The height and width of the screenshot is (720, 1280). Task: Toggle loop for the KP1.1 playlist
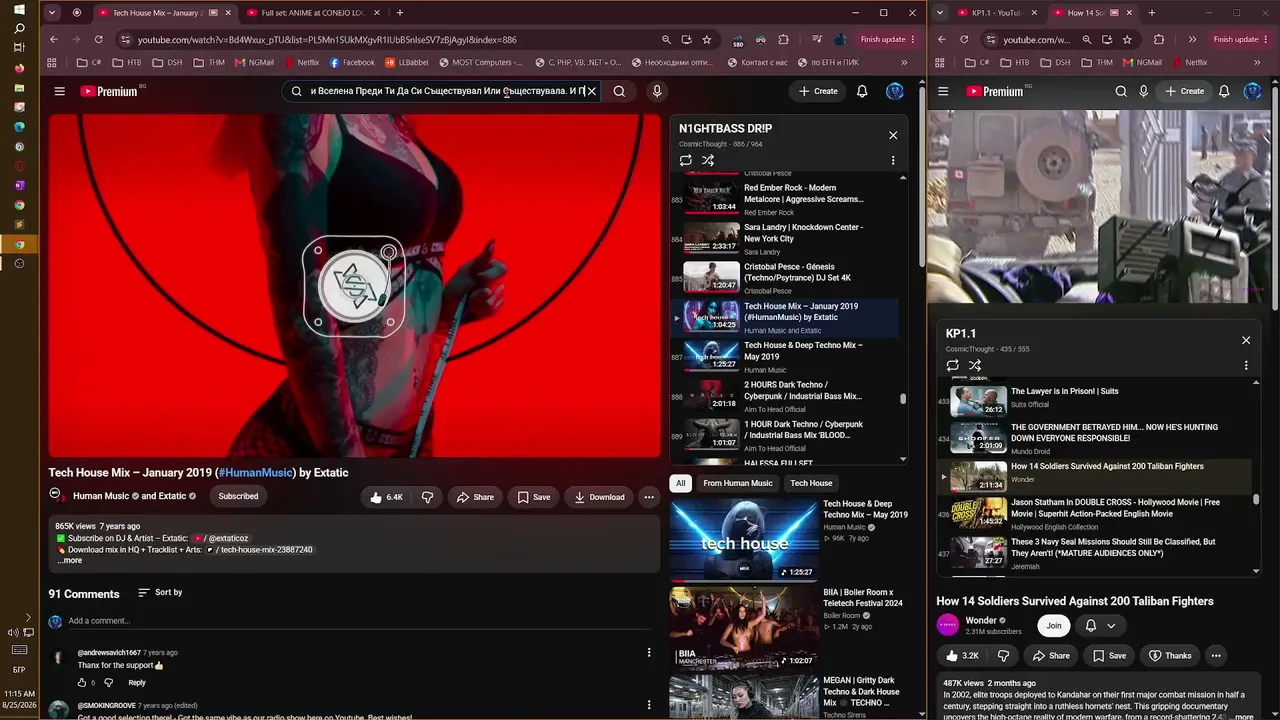[x=952, y=365]
